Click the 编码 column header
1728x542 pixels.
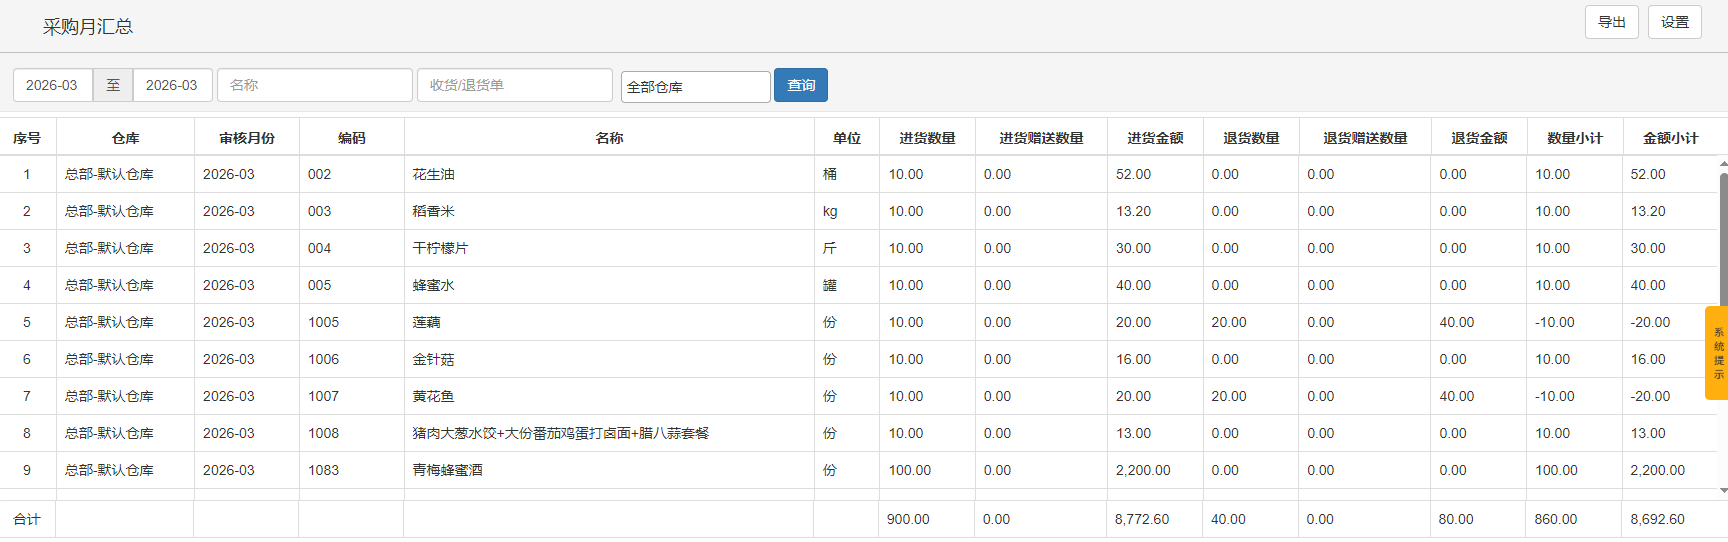pyautogui.click(x=351, y=138)
